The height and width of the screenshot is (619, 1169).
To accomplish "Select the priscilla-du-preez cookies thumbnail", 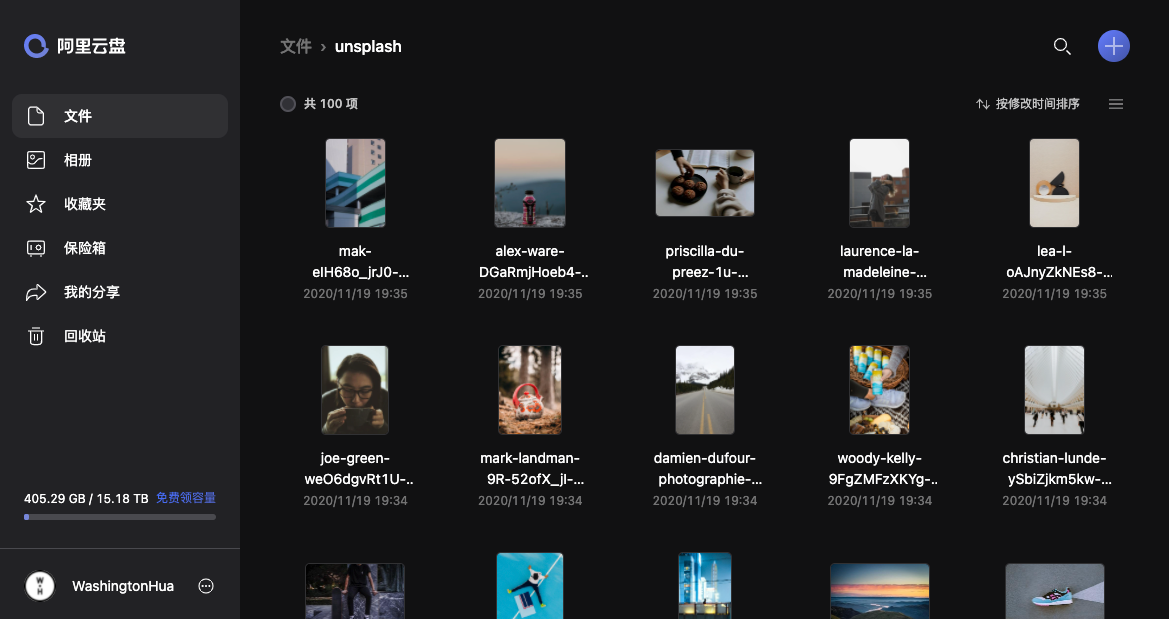I will [705, 183].
